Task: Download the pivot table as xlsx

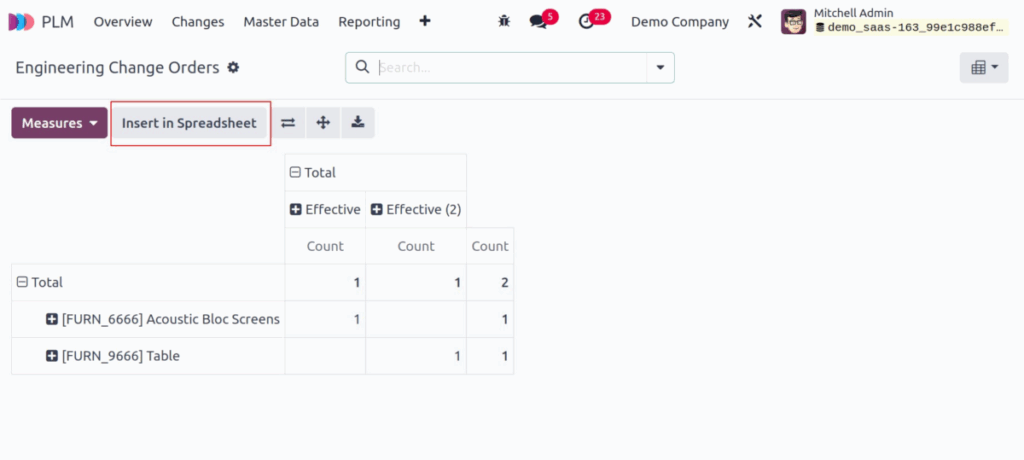Action: 358,123
